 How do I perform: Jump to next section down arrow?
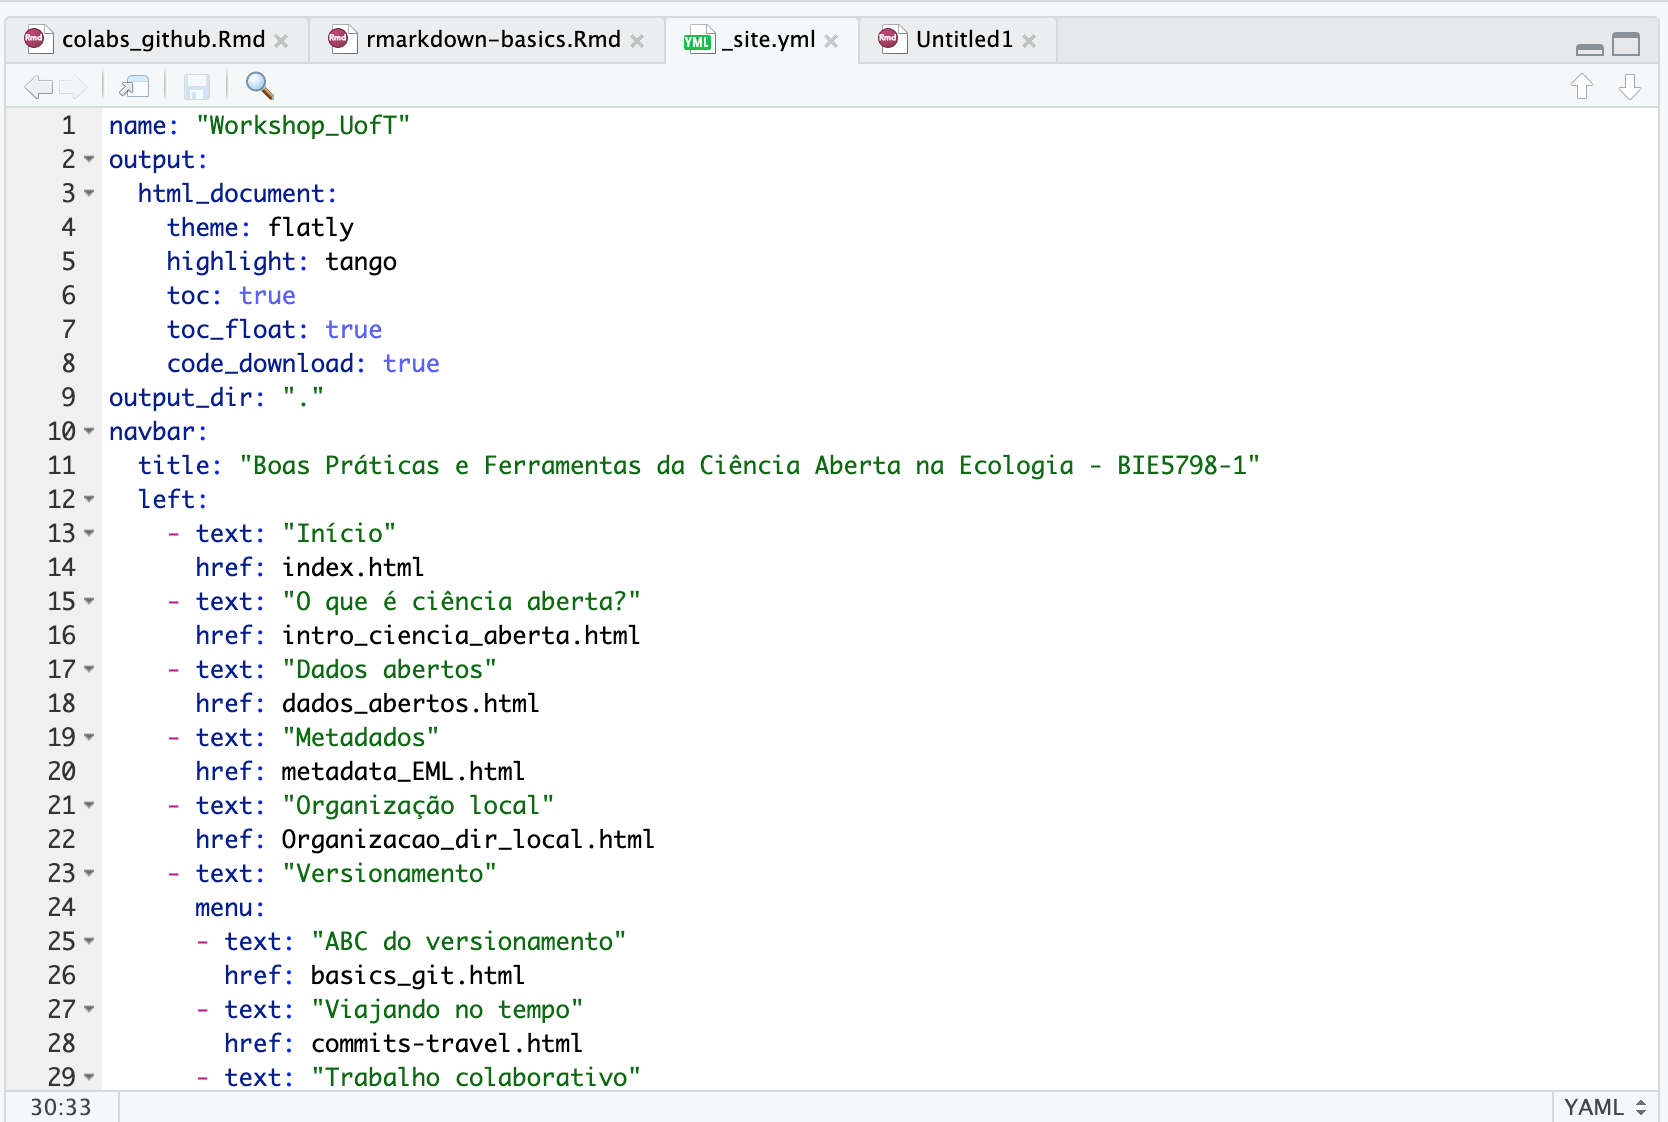(x=1630, y=87)
